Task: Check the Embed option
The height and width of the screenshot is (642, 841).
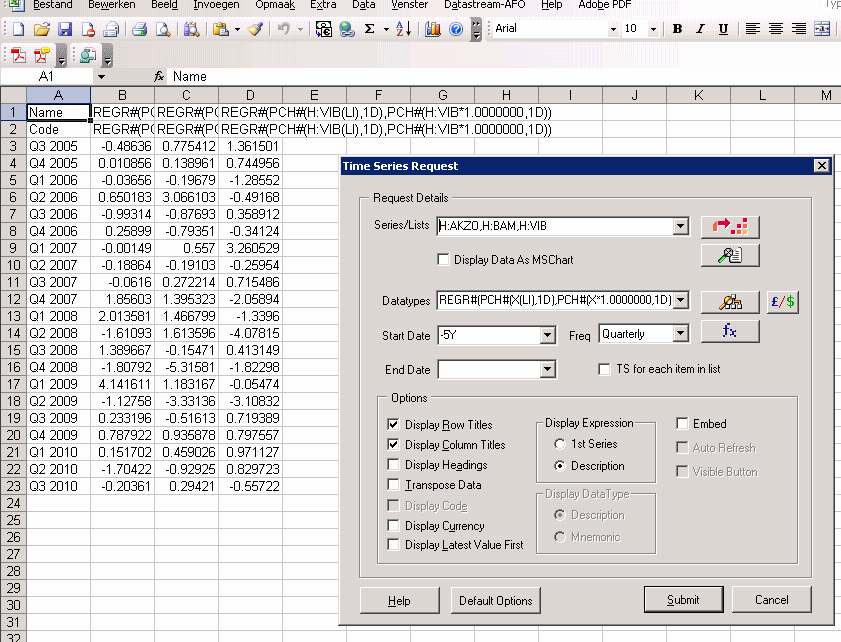Action: click(x=682, y=424)
